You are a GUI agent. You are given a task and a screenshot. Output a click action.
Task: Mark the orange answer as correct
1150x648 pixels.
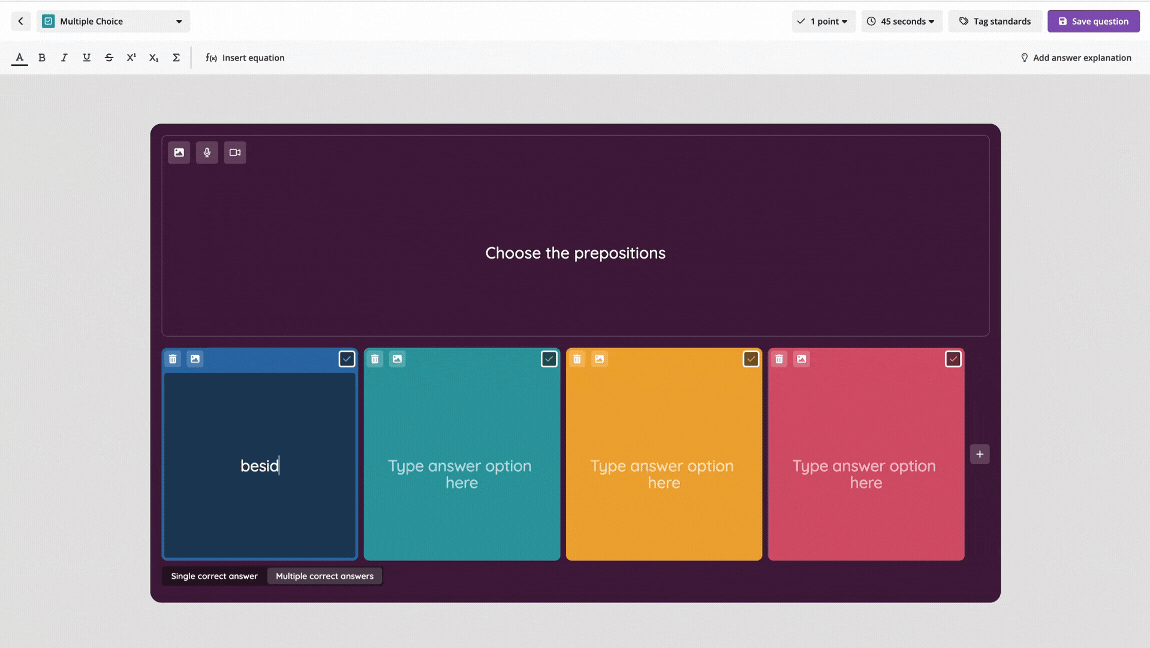[751, 359]
